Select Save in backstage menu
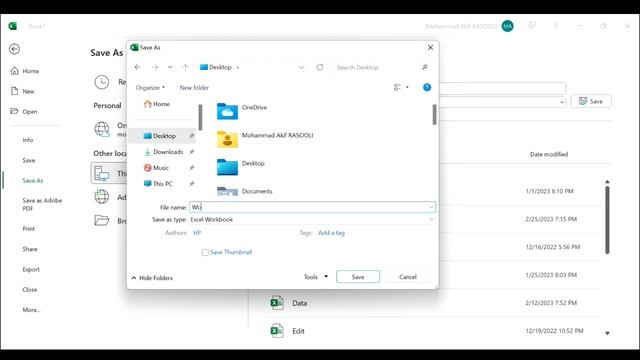Screen dimensions: 640x360 click(x=29, y=160)
